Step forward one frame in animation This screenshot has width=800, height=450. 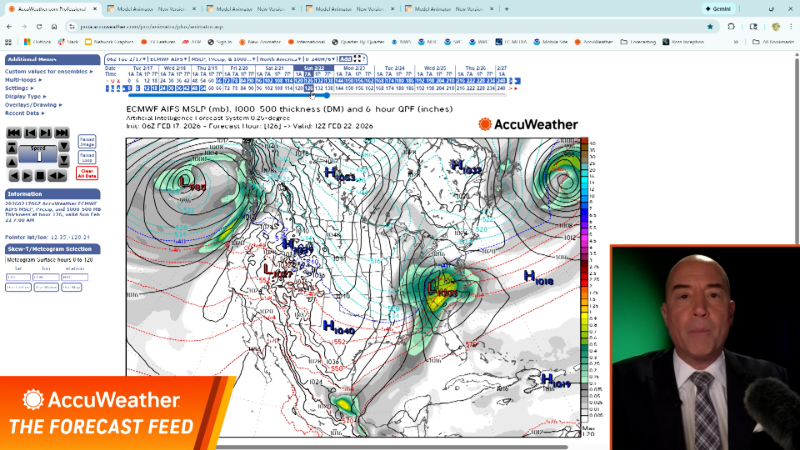(46, 133)
